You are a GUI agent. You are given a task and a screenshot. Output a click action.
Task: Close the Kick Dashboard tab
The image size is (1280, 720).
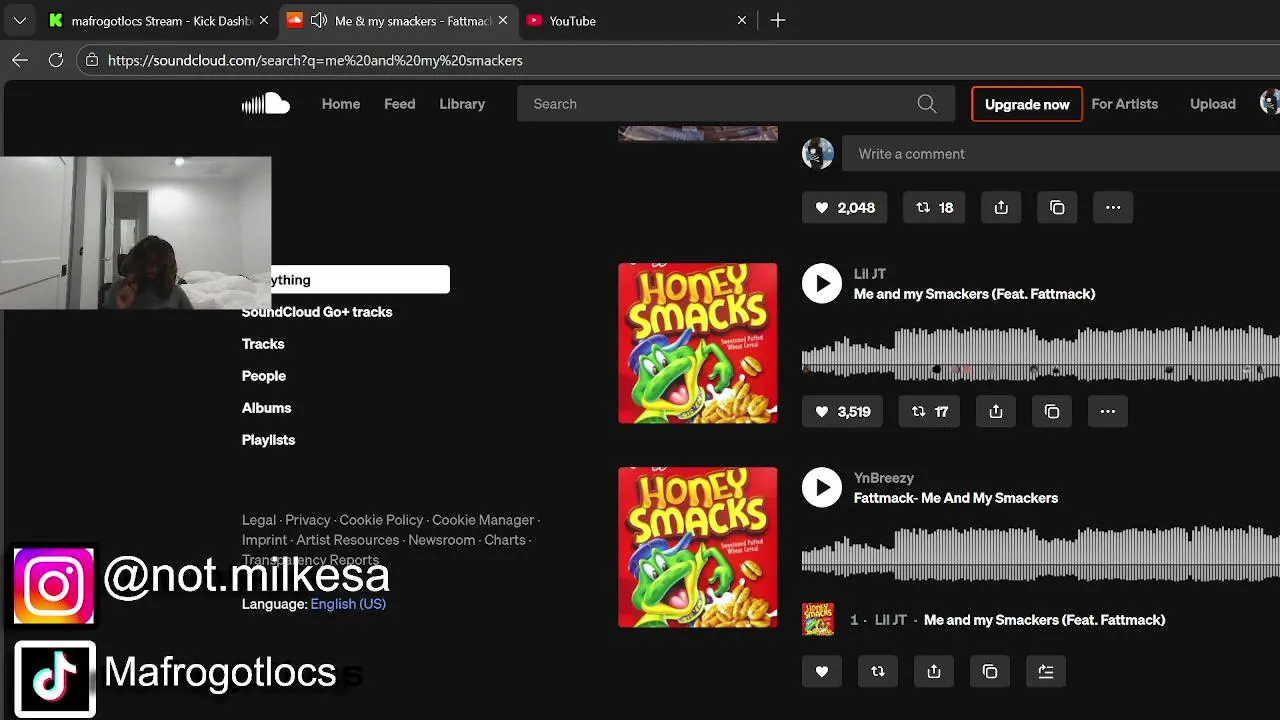click(264, 20)
